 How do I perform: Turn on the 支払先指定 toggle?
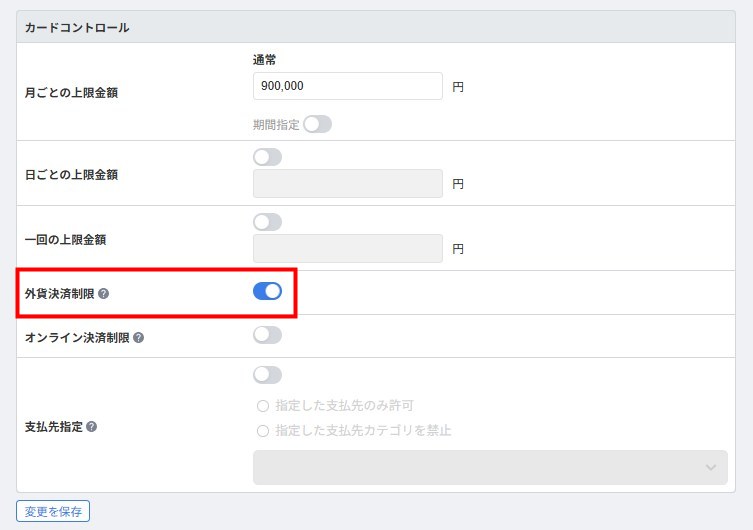[x=267, y=375]
